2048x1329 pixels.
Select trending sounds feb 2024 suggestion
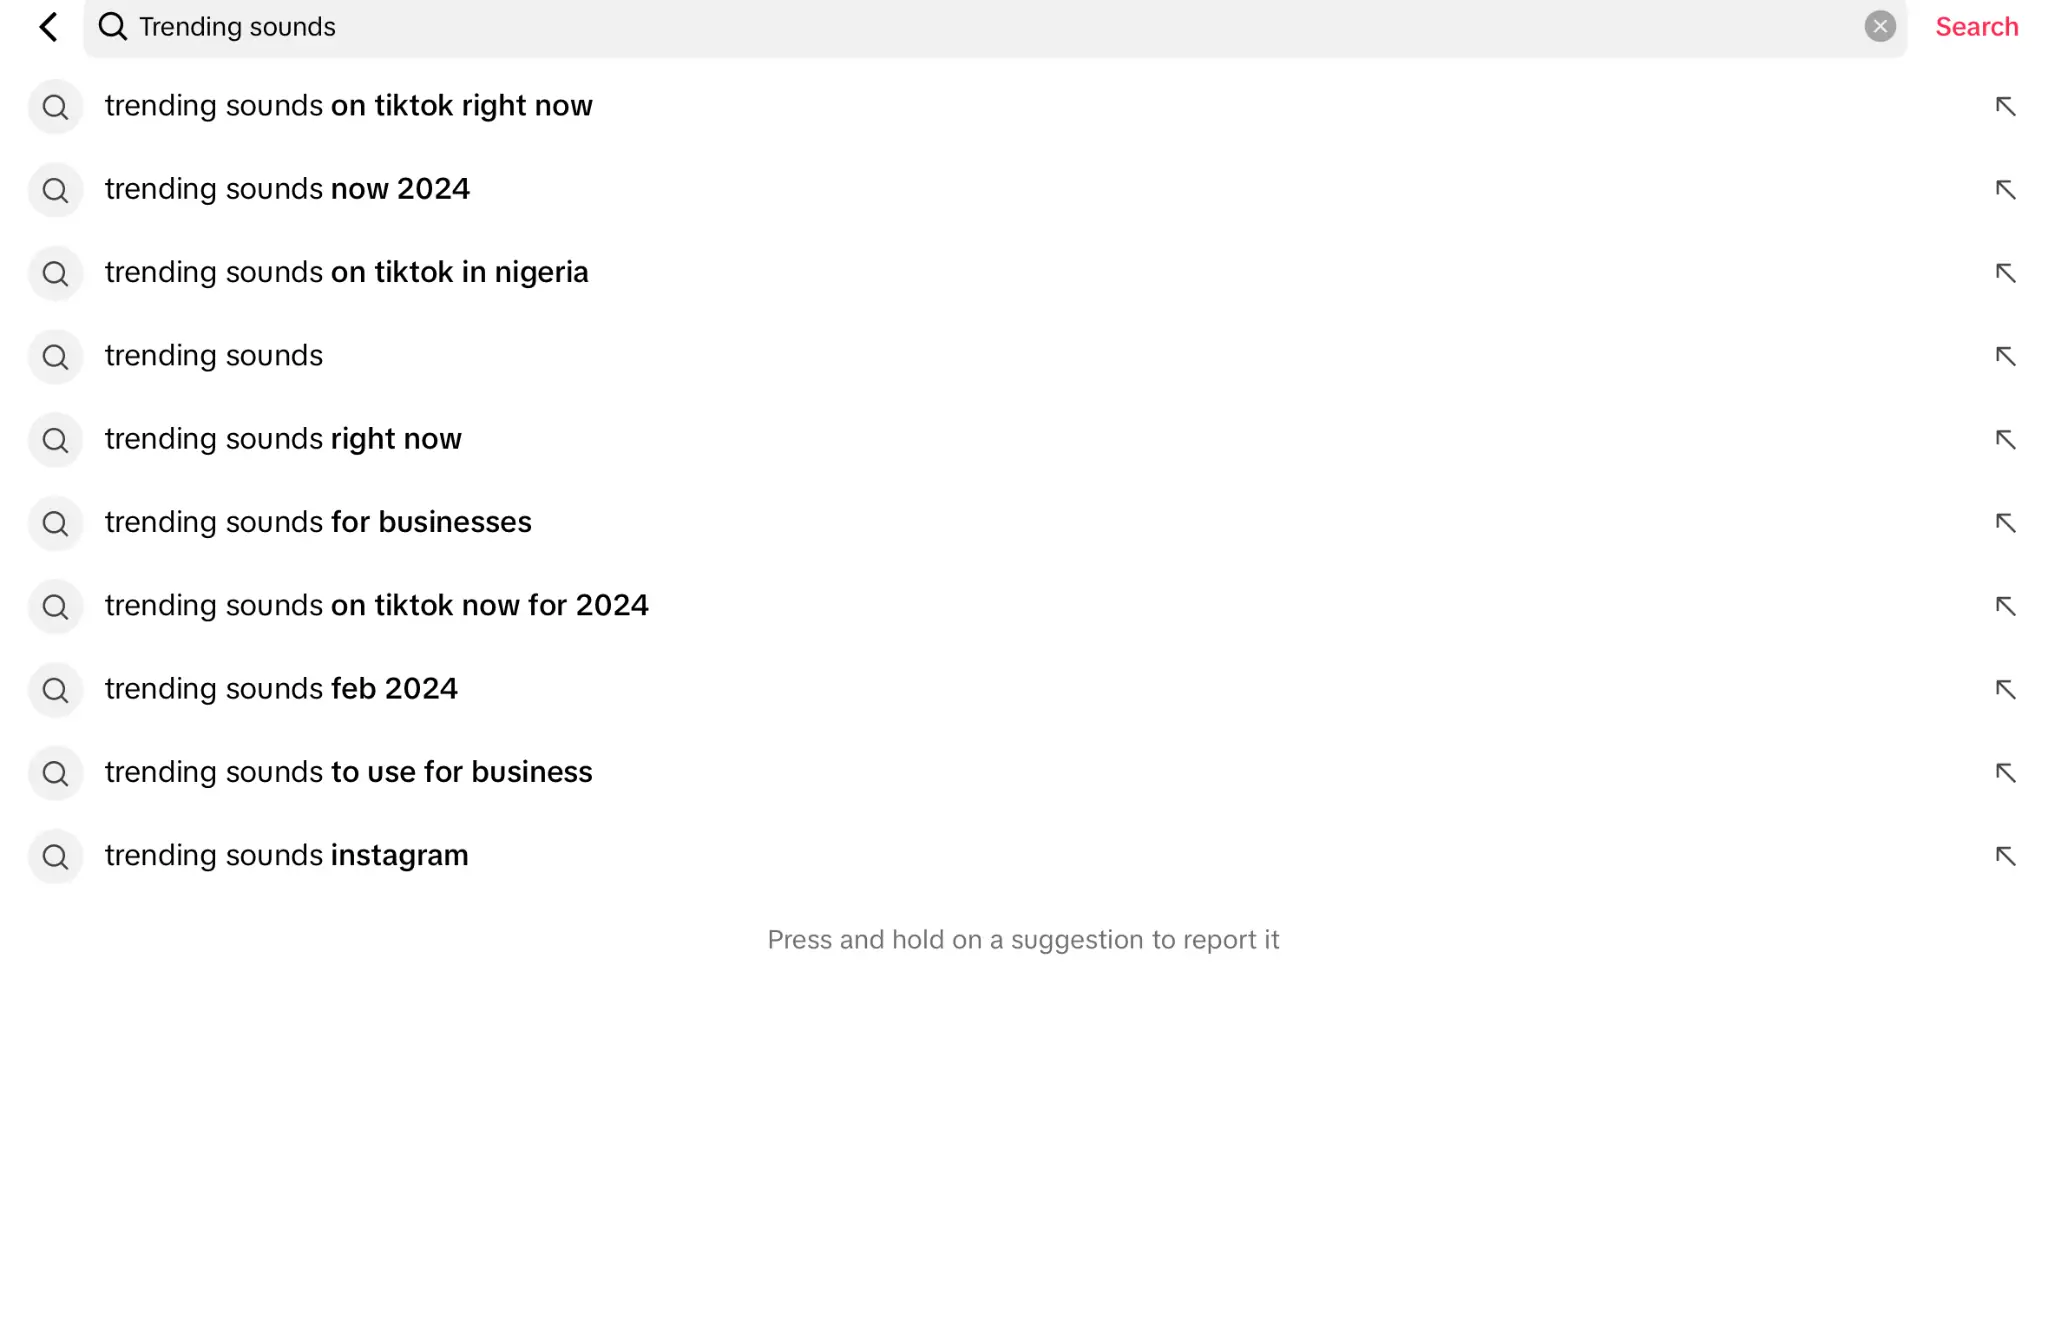[x=1024, y=690]
